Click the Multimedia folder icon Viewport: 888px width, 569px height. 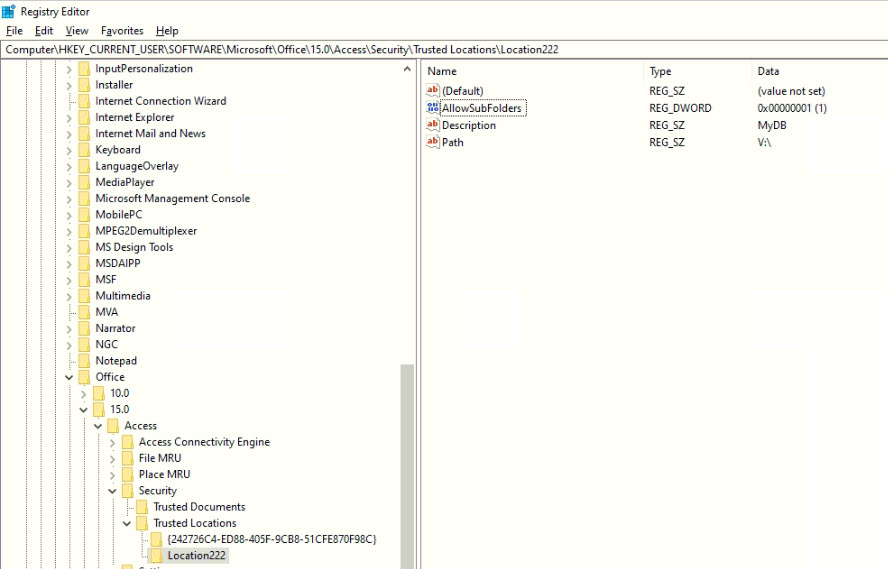pos(84,296)
